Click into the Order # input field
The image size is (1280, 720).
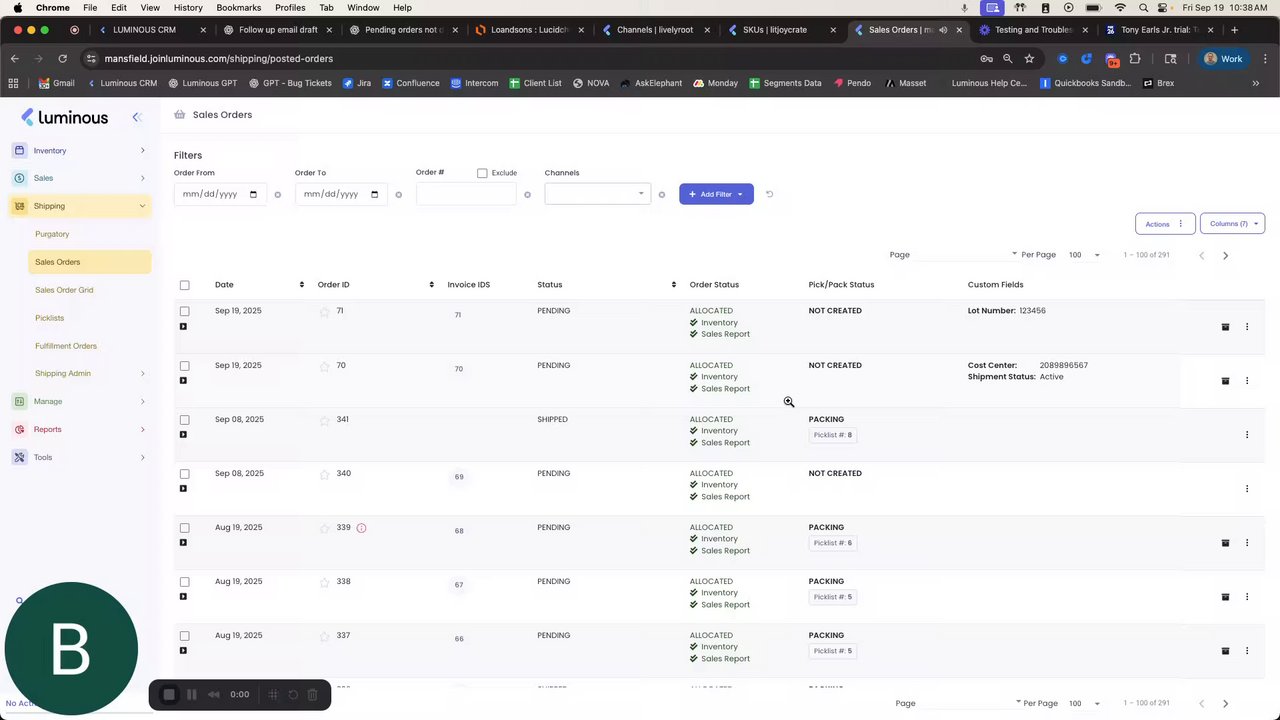coord(466,194)
